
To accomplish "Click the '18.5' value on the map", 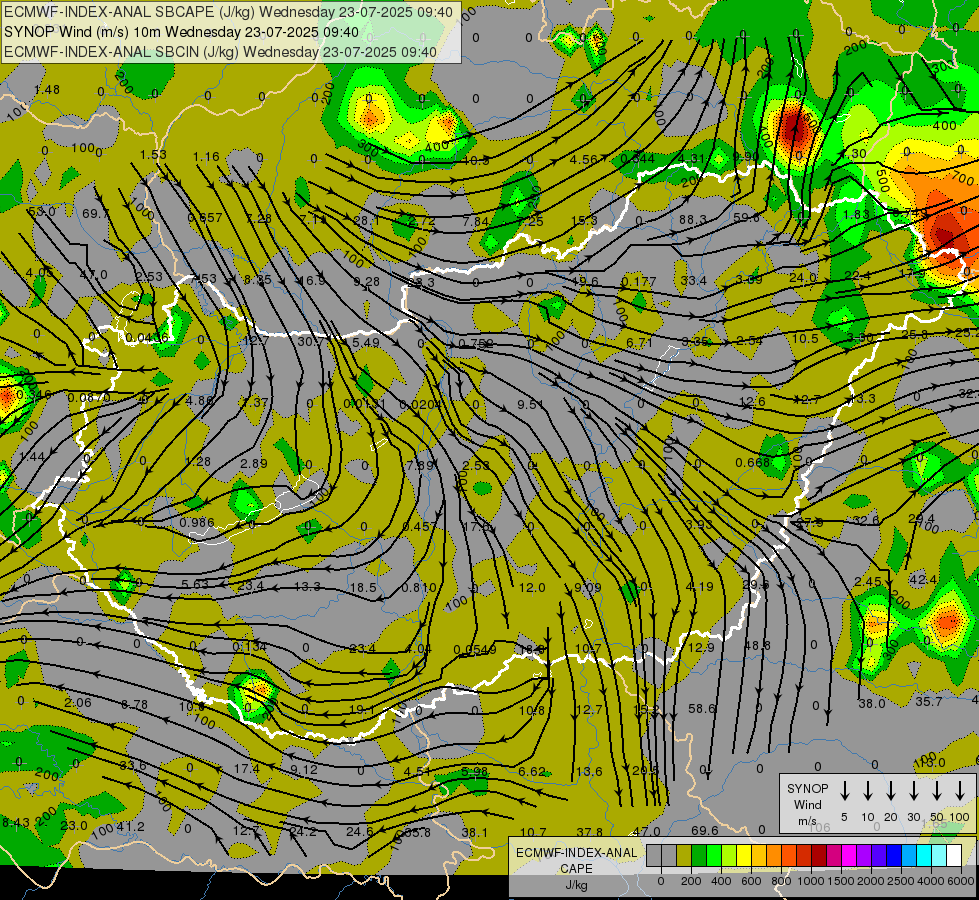I will tap(363, 587).
